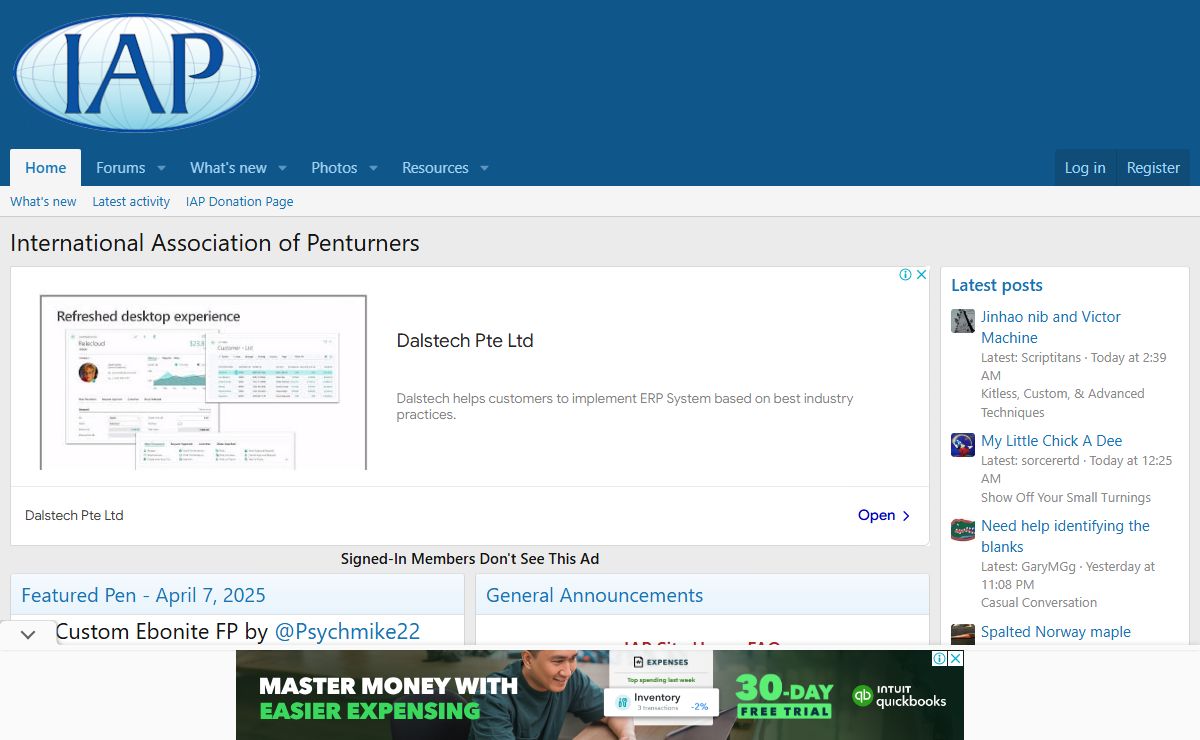Expand the Photos dropdown arrow
This screenshot has height=740, width=1200.
pyautogui.click(x=373, y=168)
